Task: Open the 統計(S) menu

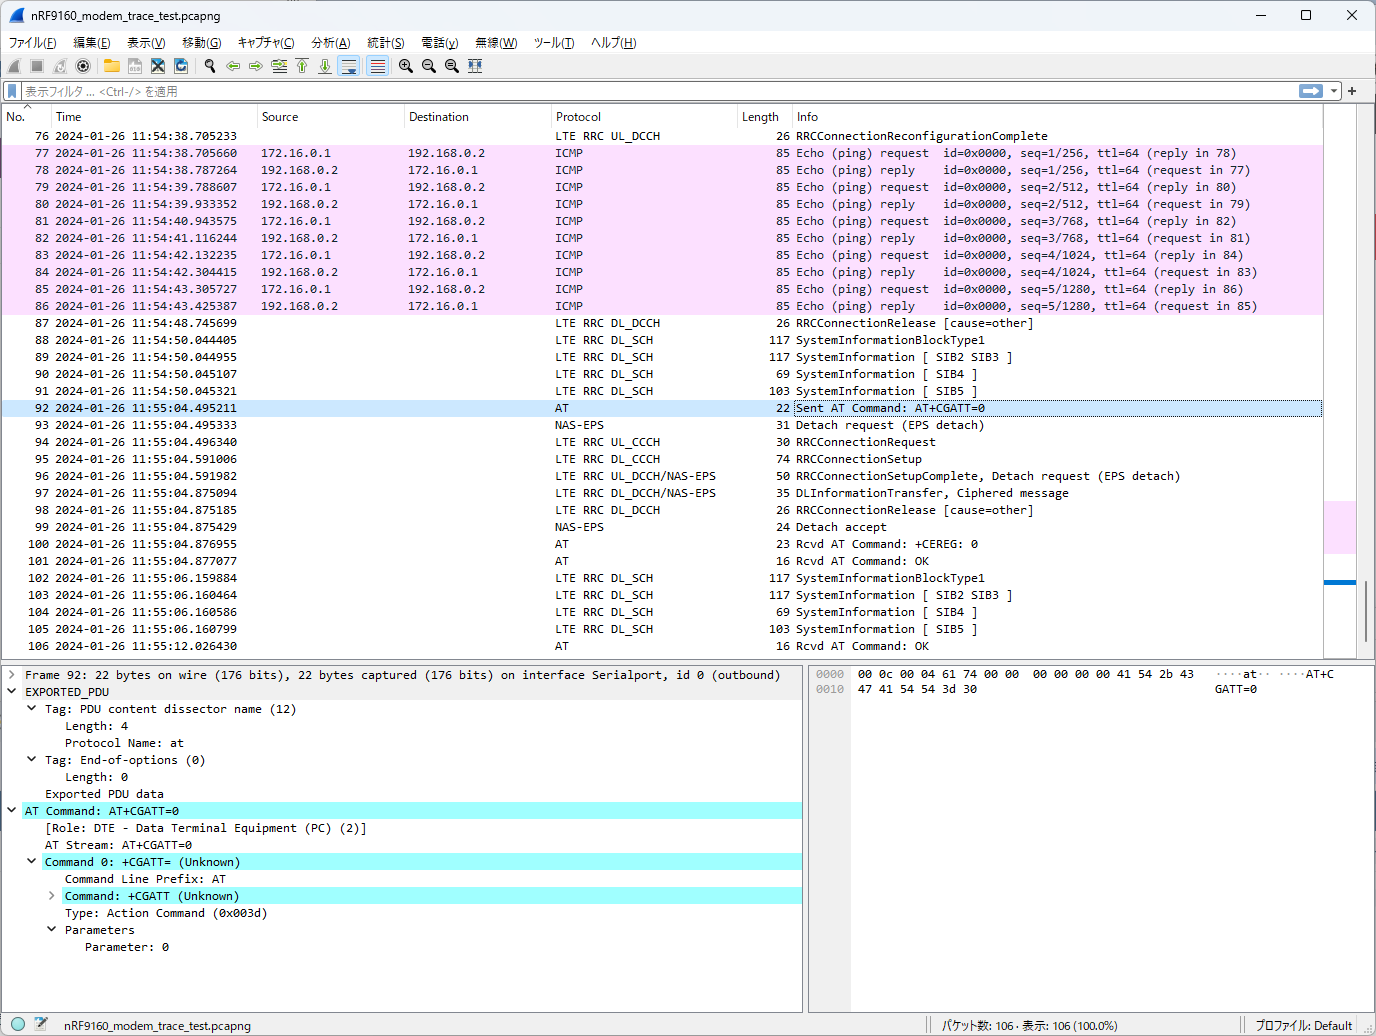Action: [x=386, y=43]
